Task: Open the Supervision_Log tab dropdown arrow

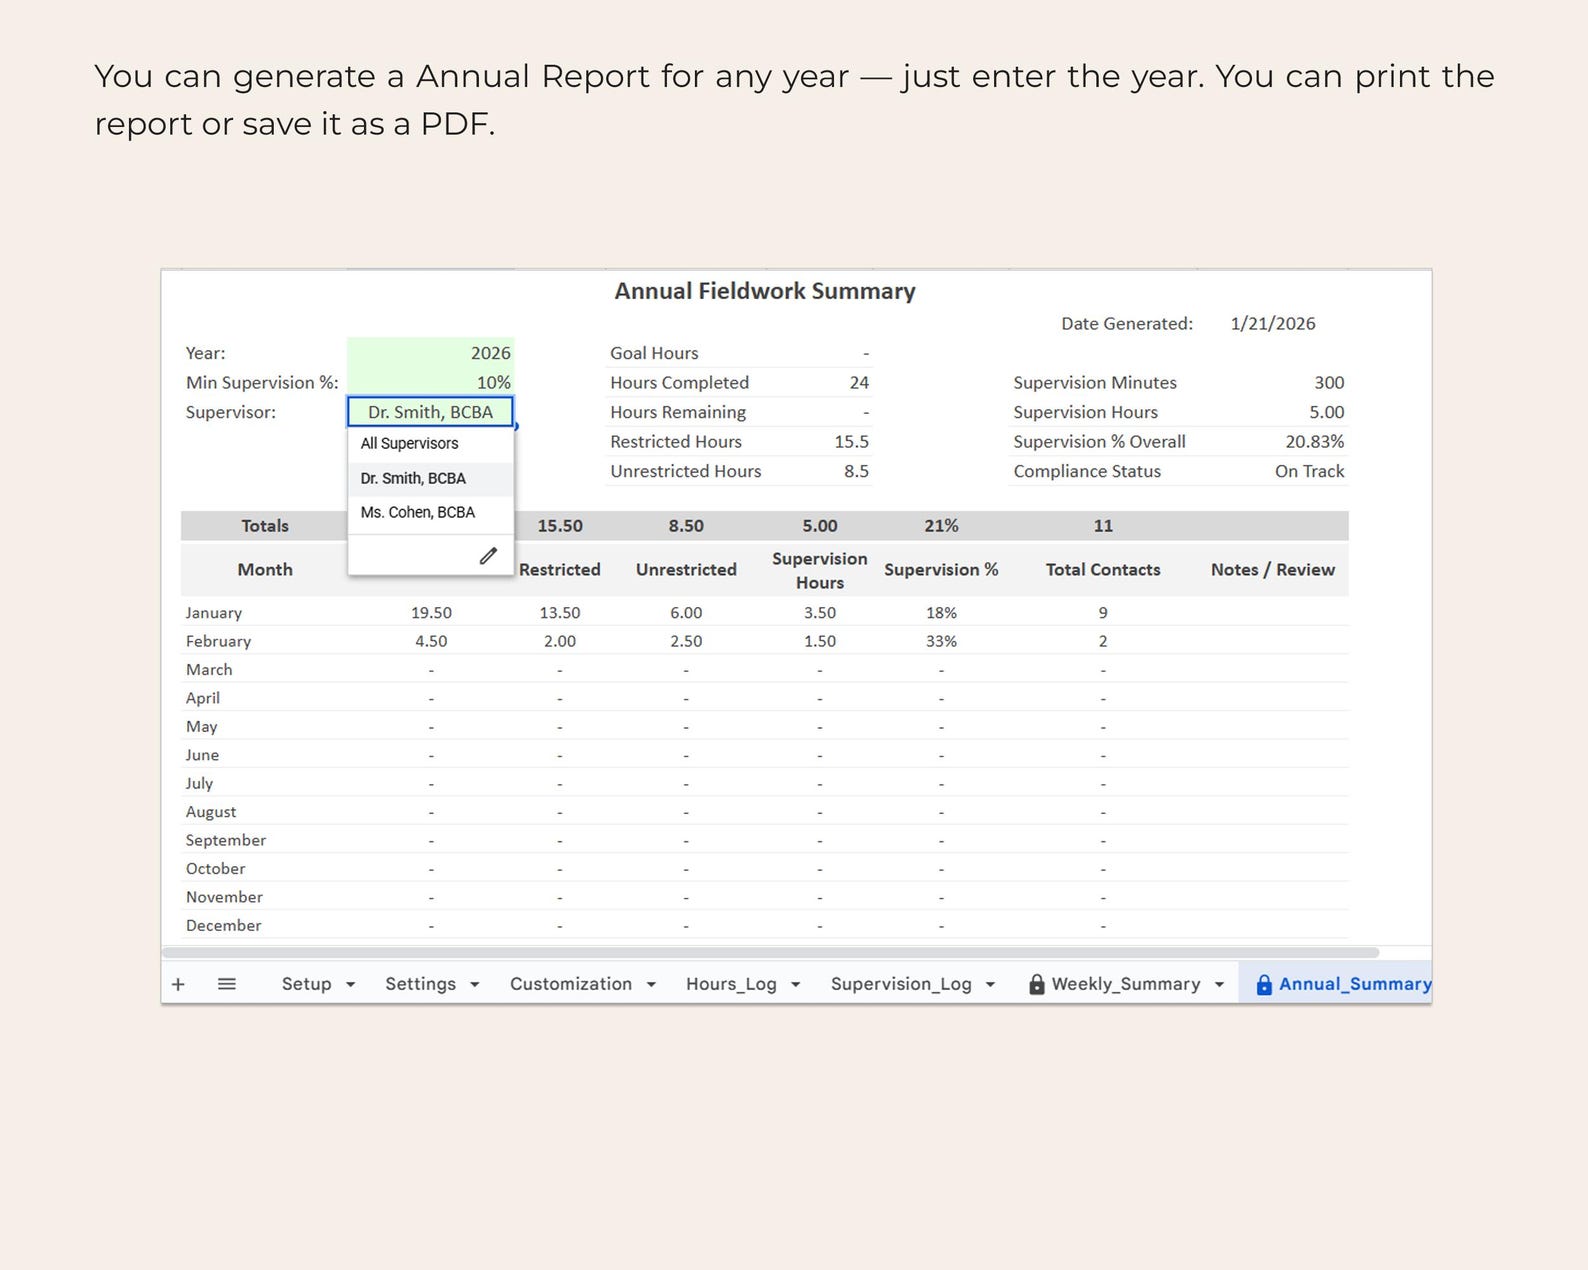Action: (x=991, y=985)
